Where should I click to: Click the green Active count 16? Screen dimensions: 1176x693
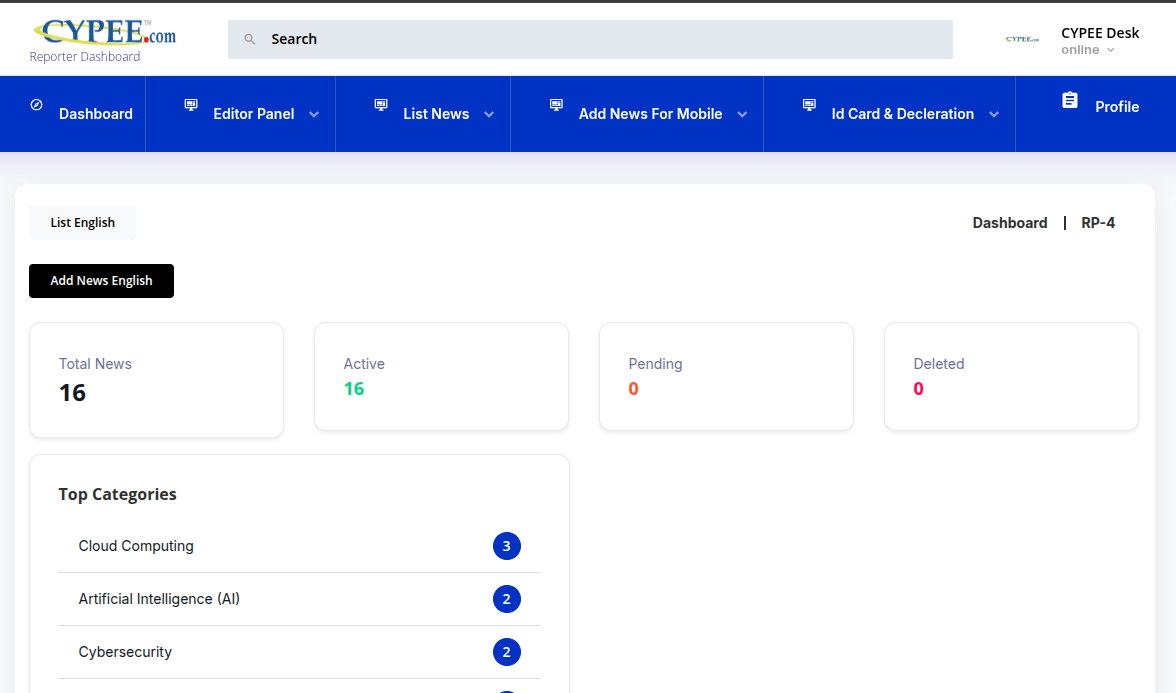click(354, 389)
